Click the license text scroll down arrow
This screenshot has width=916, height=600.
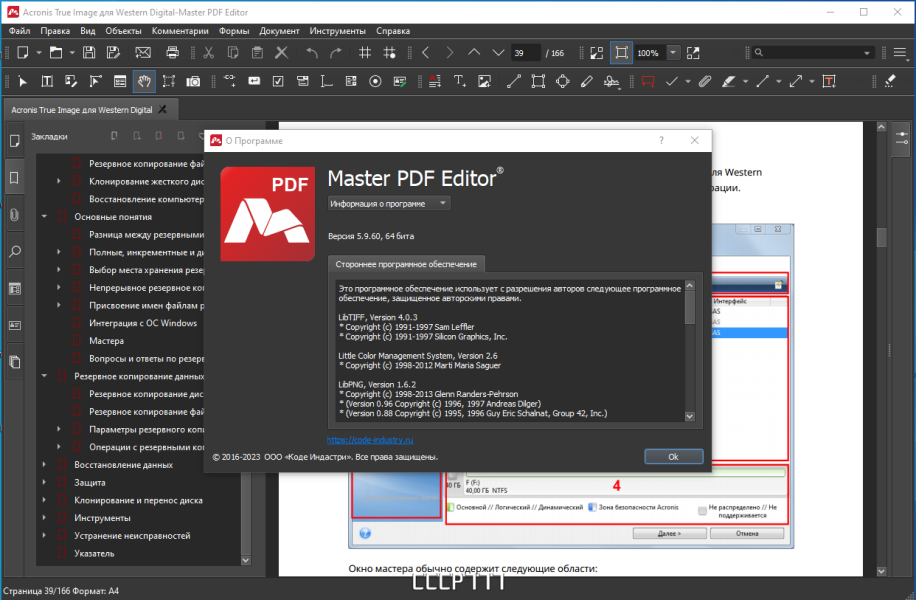click(x=690, y=417)
